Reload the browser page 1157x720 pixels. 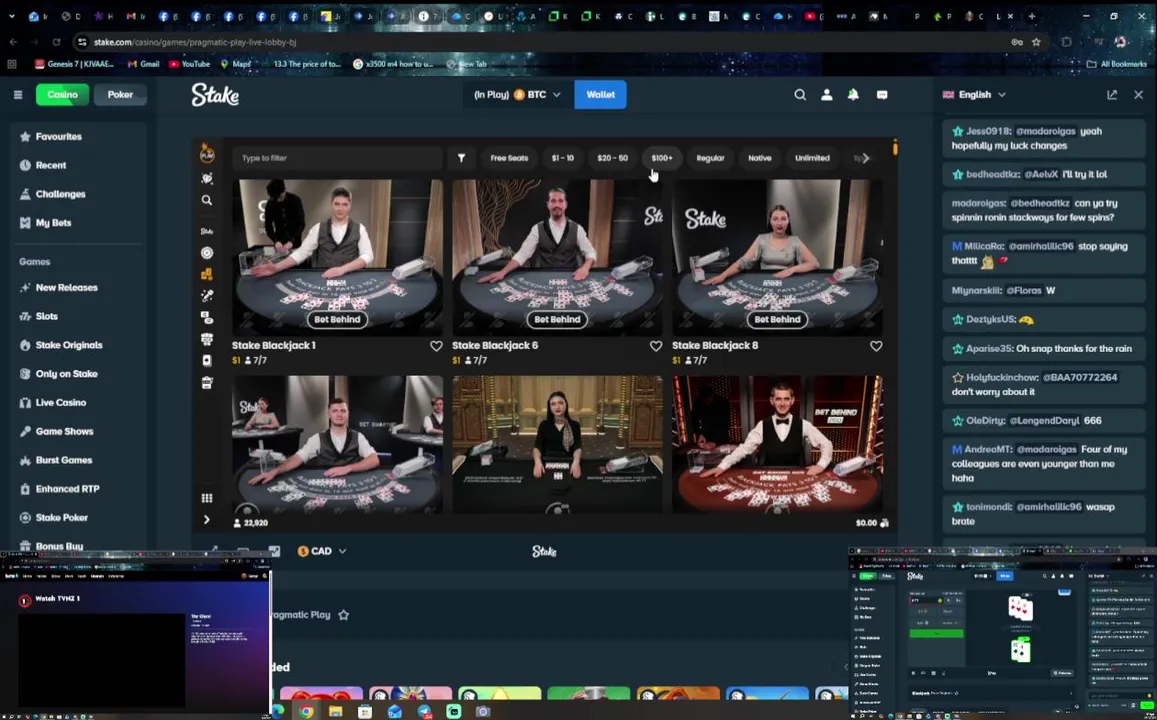(56, 42)
